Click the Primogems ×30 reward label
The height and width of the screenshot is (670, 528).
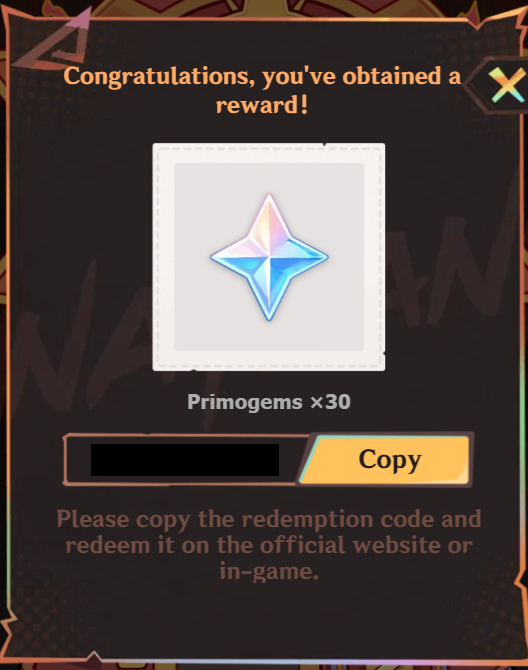[269, 402]
